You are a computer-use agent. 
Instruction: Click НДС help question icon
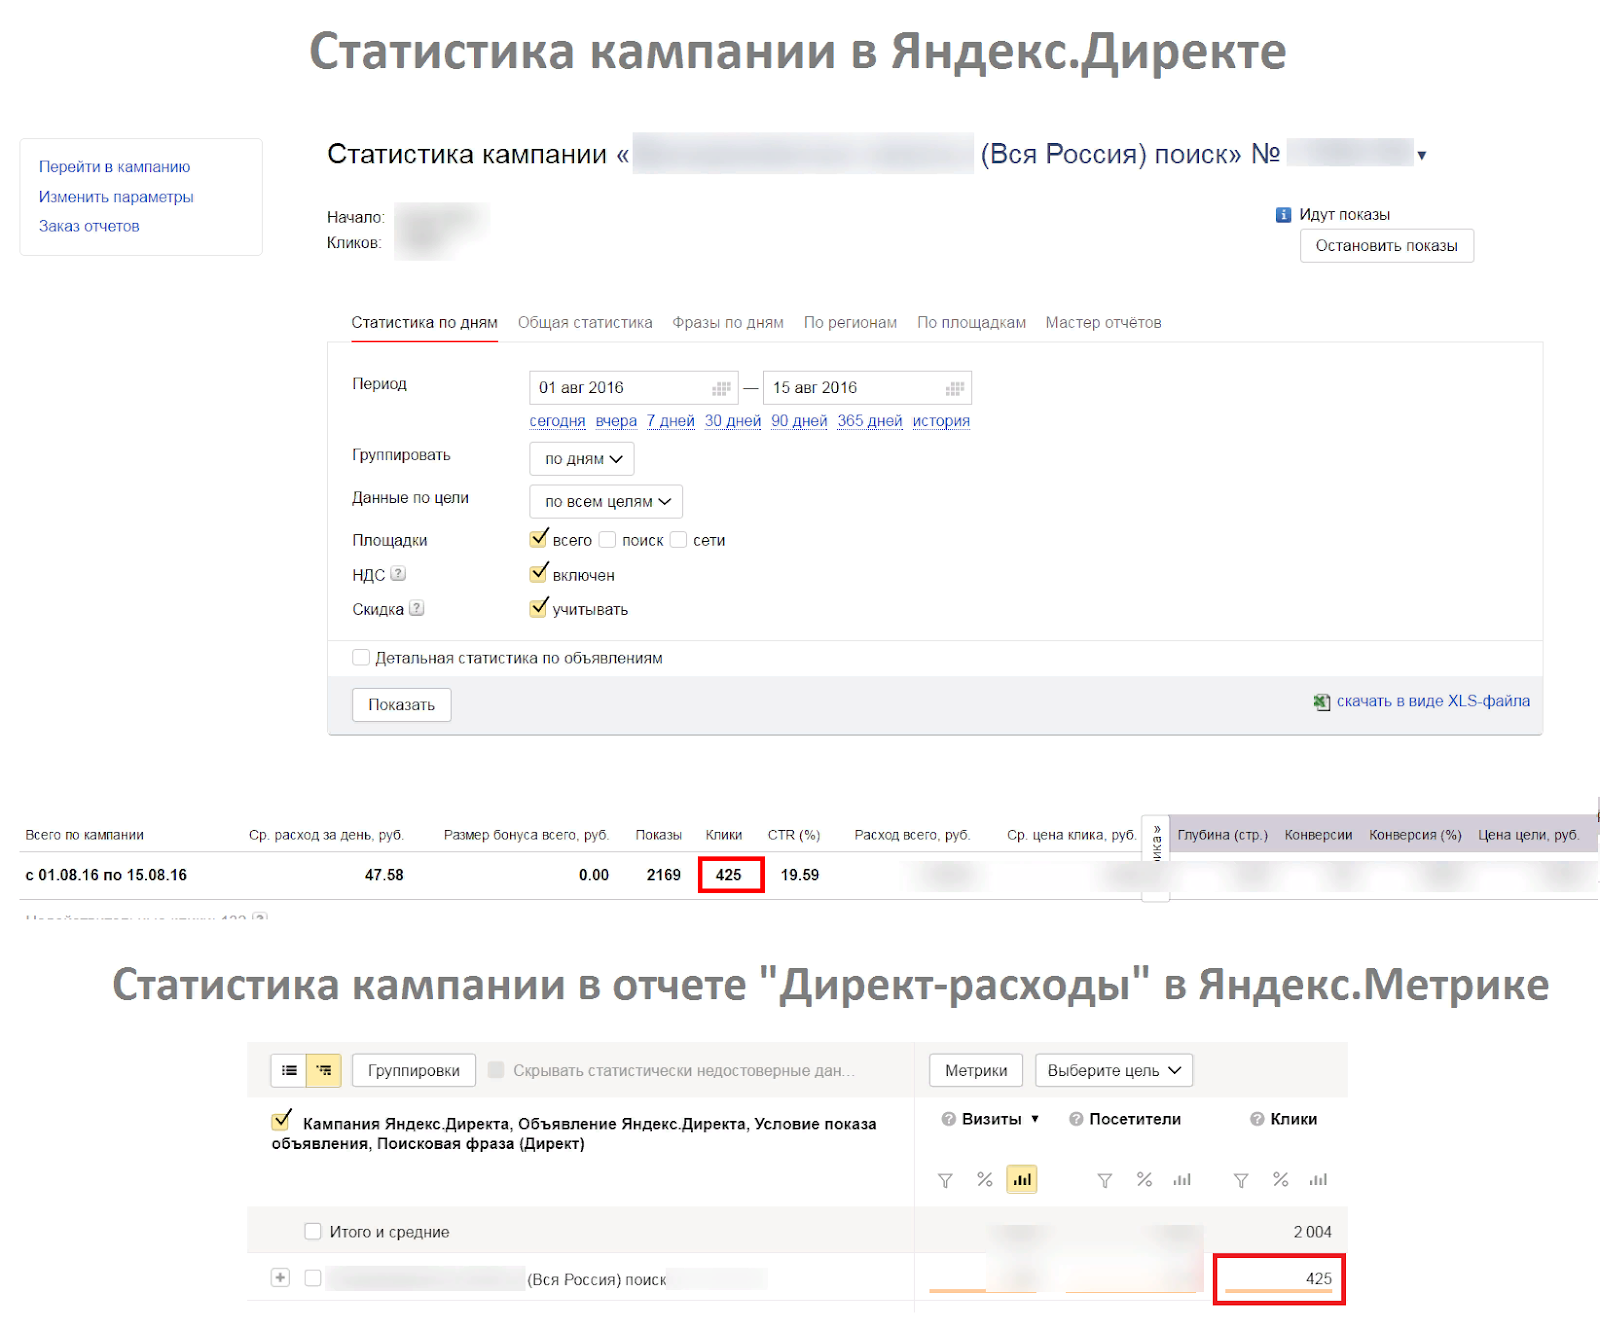(x=398, y=574)
